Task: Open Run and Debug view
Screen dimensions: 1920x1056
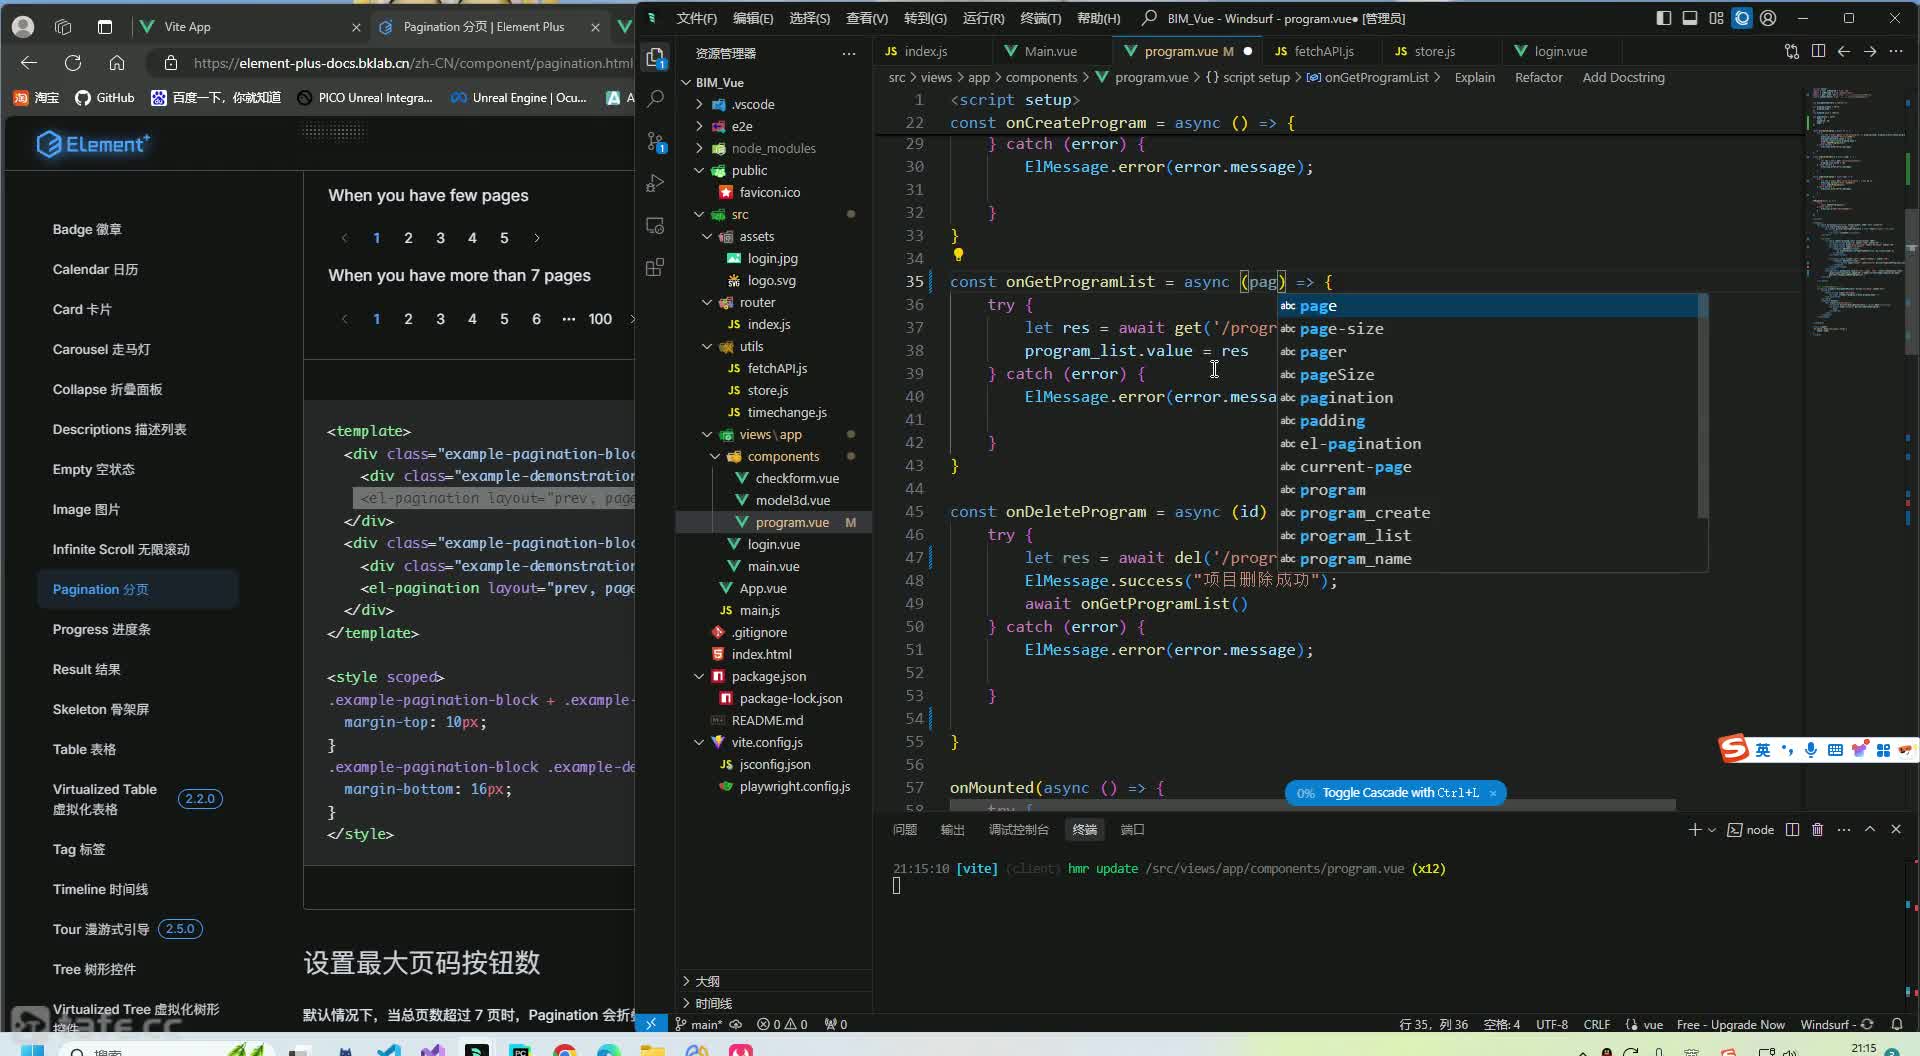Action: pos(655,184)
